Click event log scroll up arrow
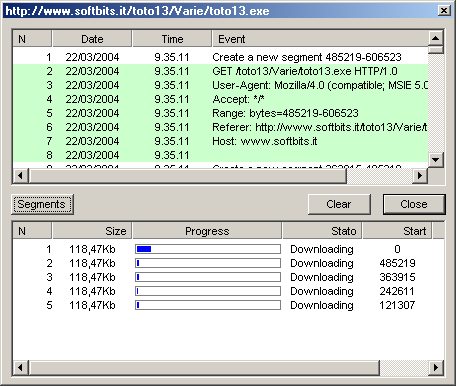This screenshot has width=457, height=386. (435, 38)
